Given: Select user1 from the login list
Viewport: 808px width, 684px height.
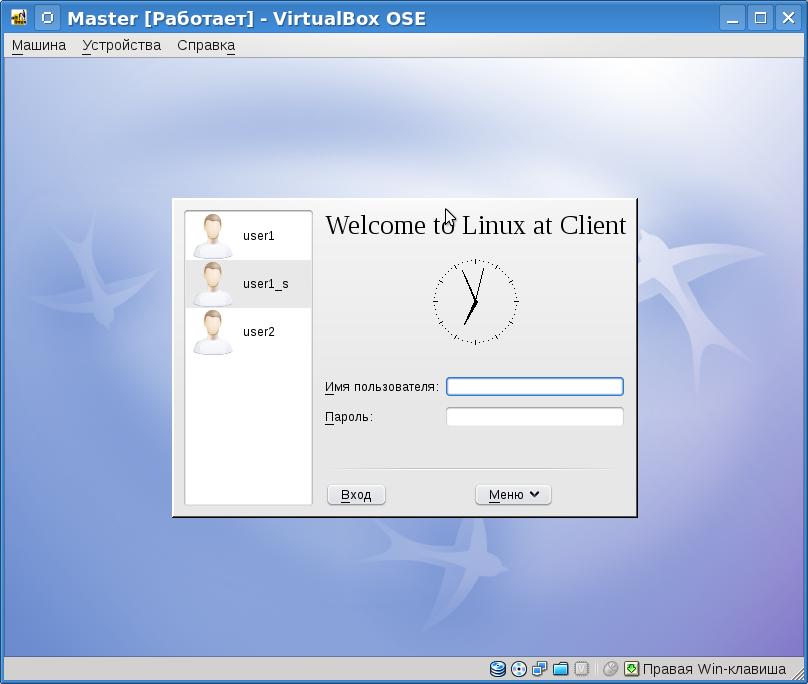Looking at the screenshot, I should click(x=249, y=236).
